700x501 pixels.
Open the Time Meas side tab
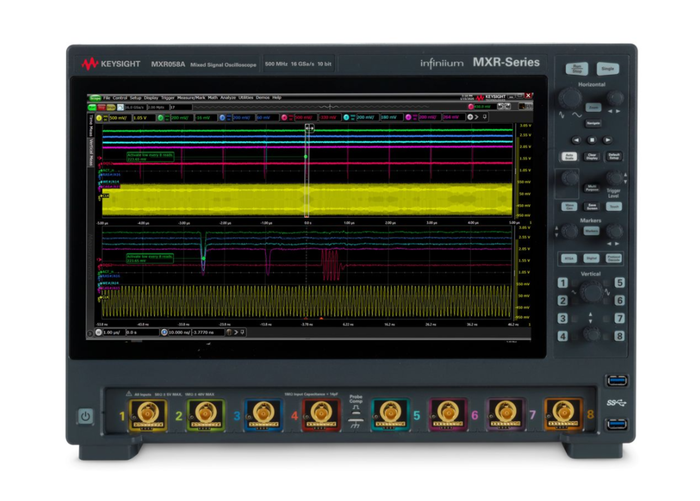[x=91, y=125]
